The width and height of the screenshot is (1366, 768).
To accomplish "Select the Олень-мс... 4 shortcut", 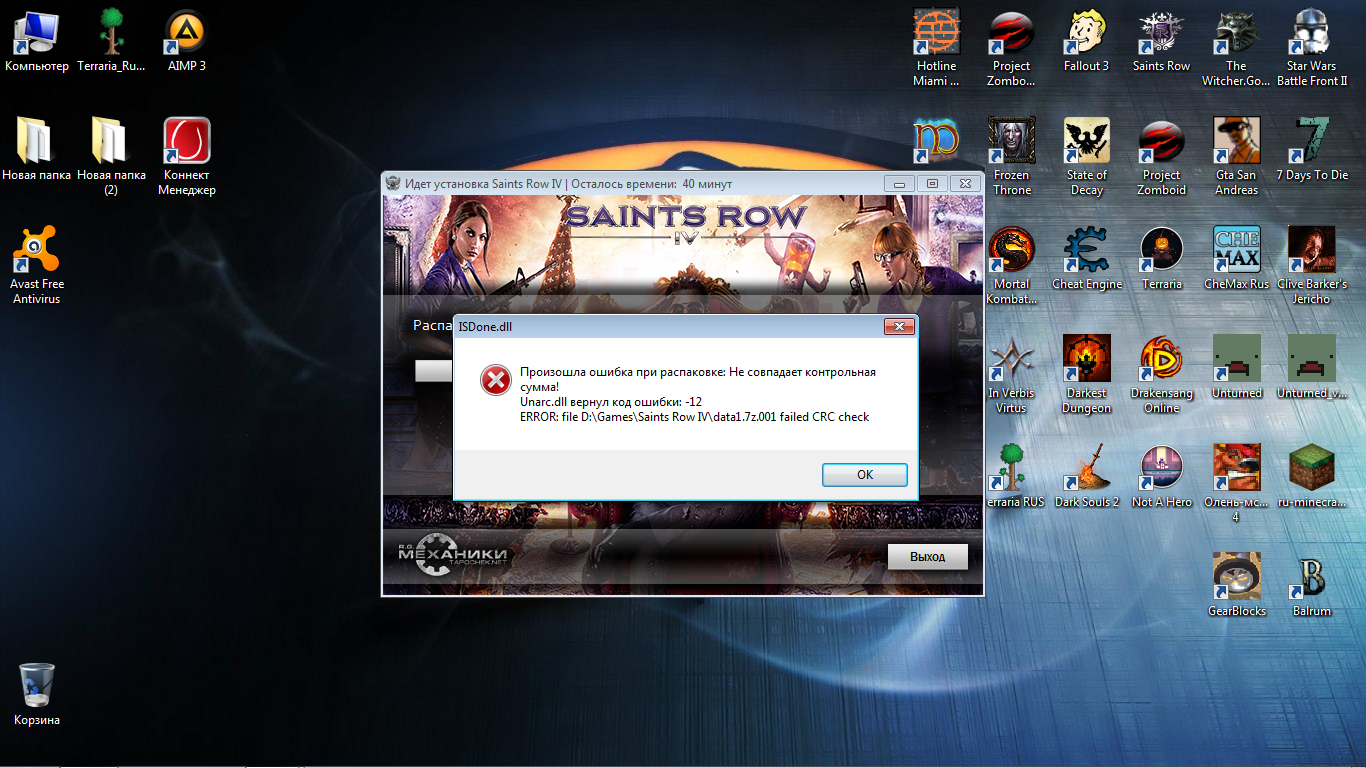I will tap(1236, 484).
